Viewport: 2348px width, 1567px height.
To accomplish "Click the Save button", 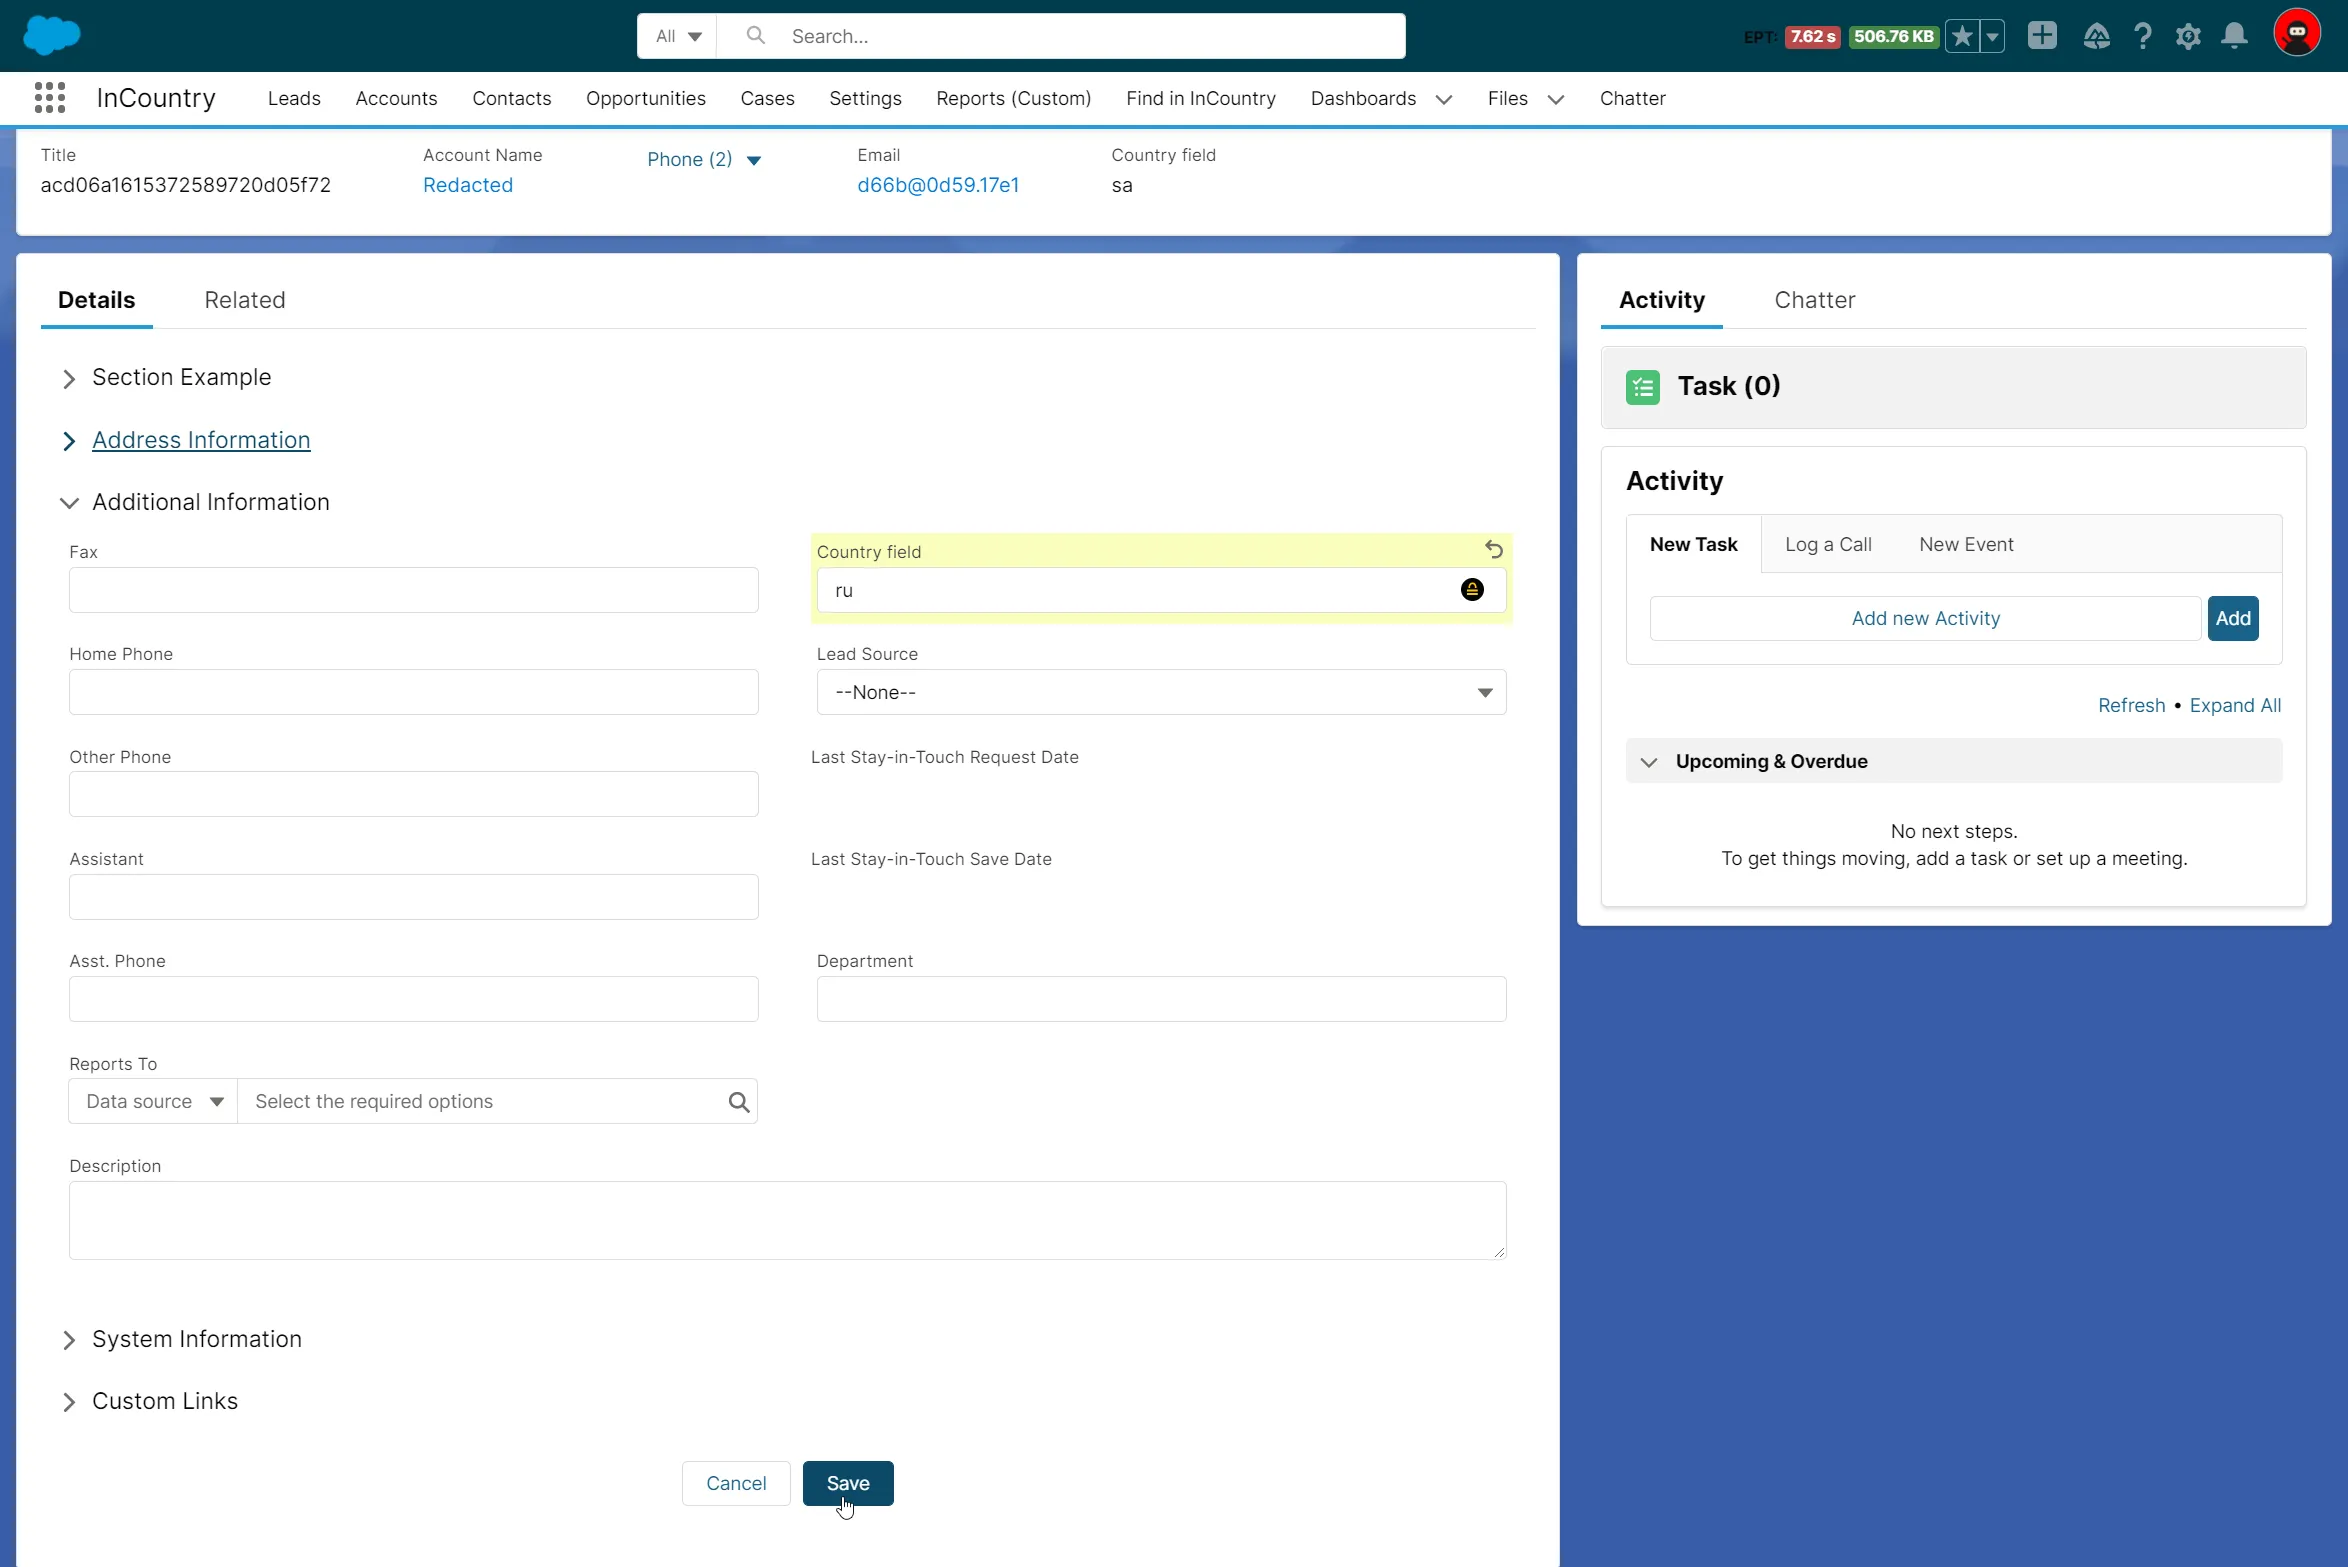I will [x=847, y=1483].
